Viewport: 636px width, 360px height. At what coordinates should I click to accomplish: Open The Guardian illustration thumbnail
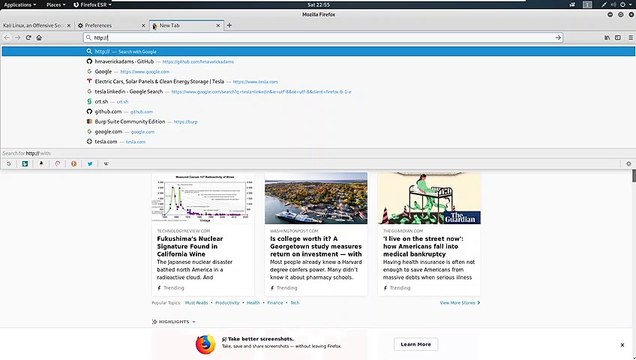429,198
